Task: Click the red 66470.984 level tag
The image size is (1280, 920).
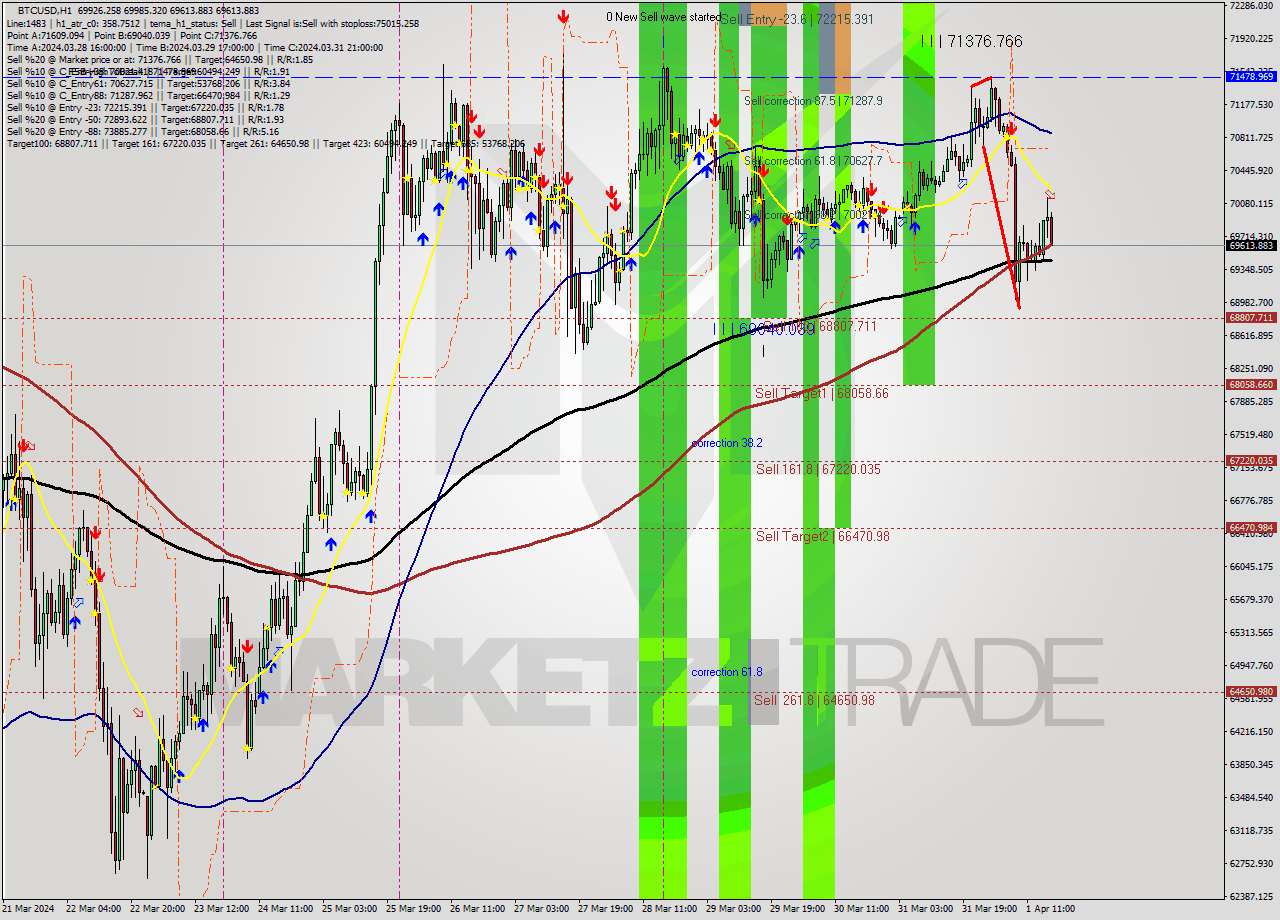Action: (x=1251, y=528)
